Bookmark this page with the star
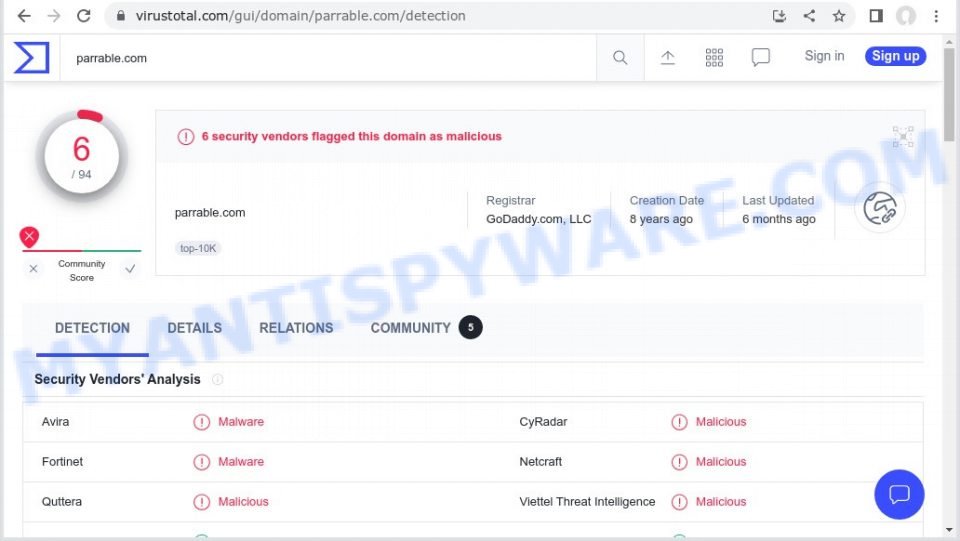Image resolution: width=960 pixels, height=541 pixels. (839, 16)
